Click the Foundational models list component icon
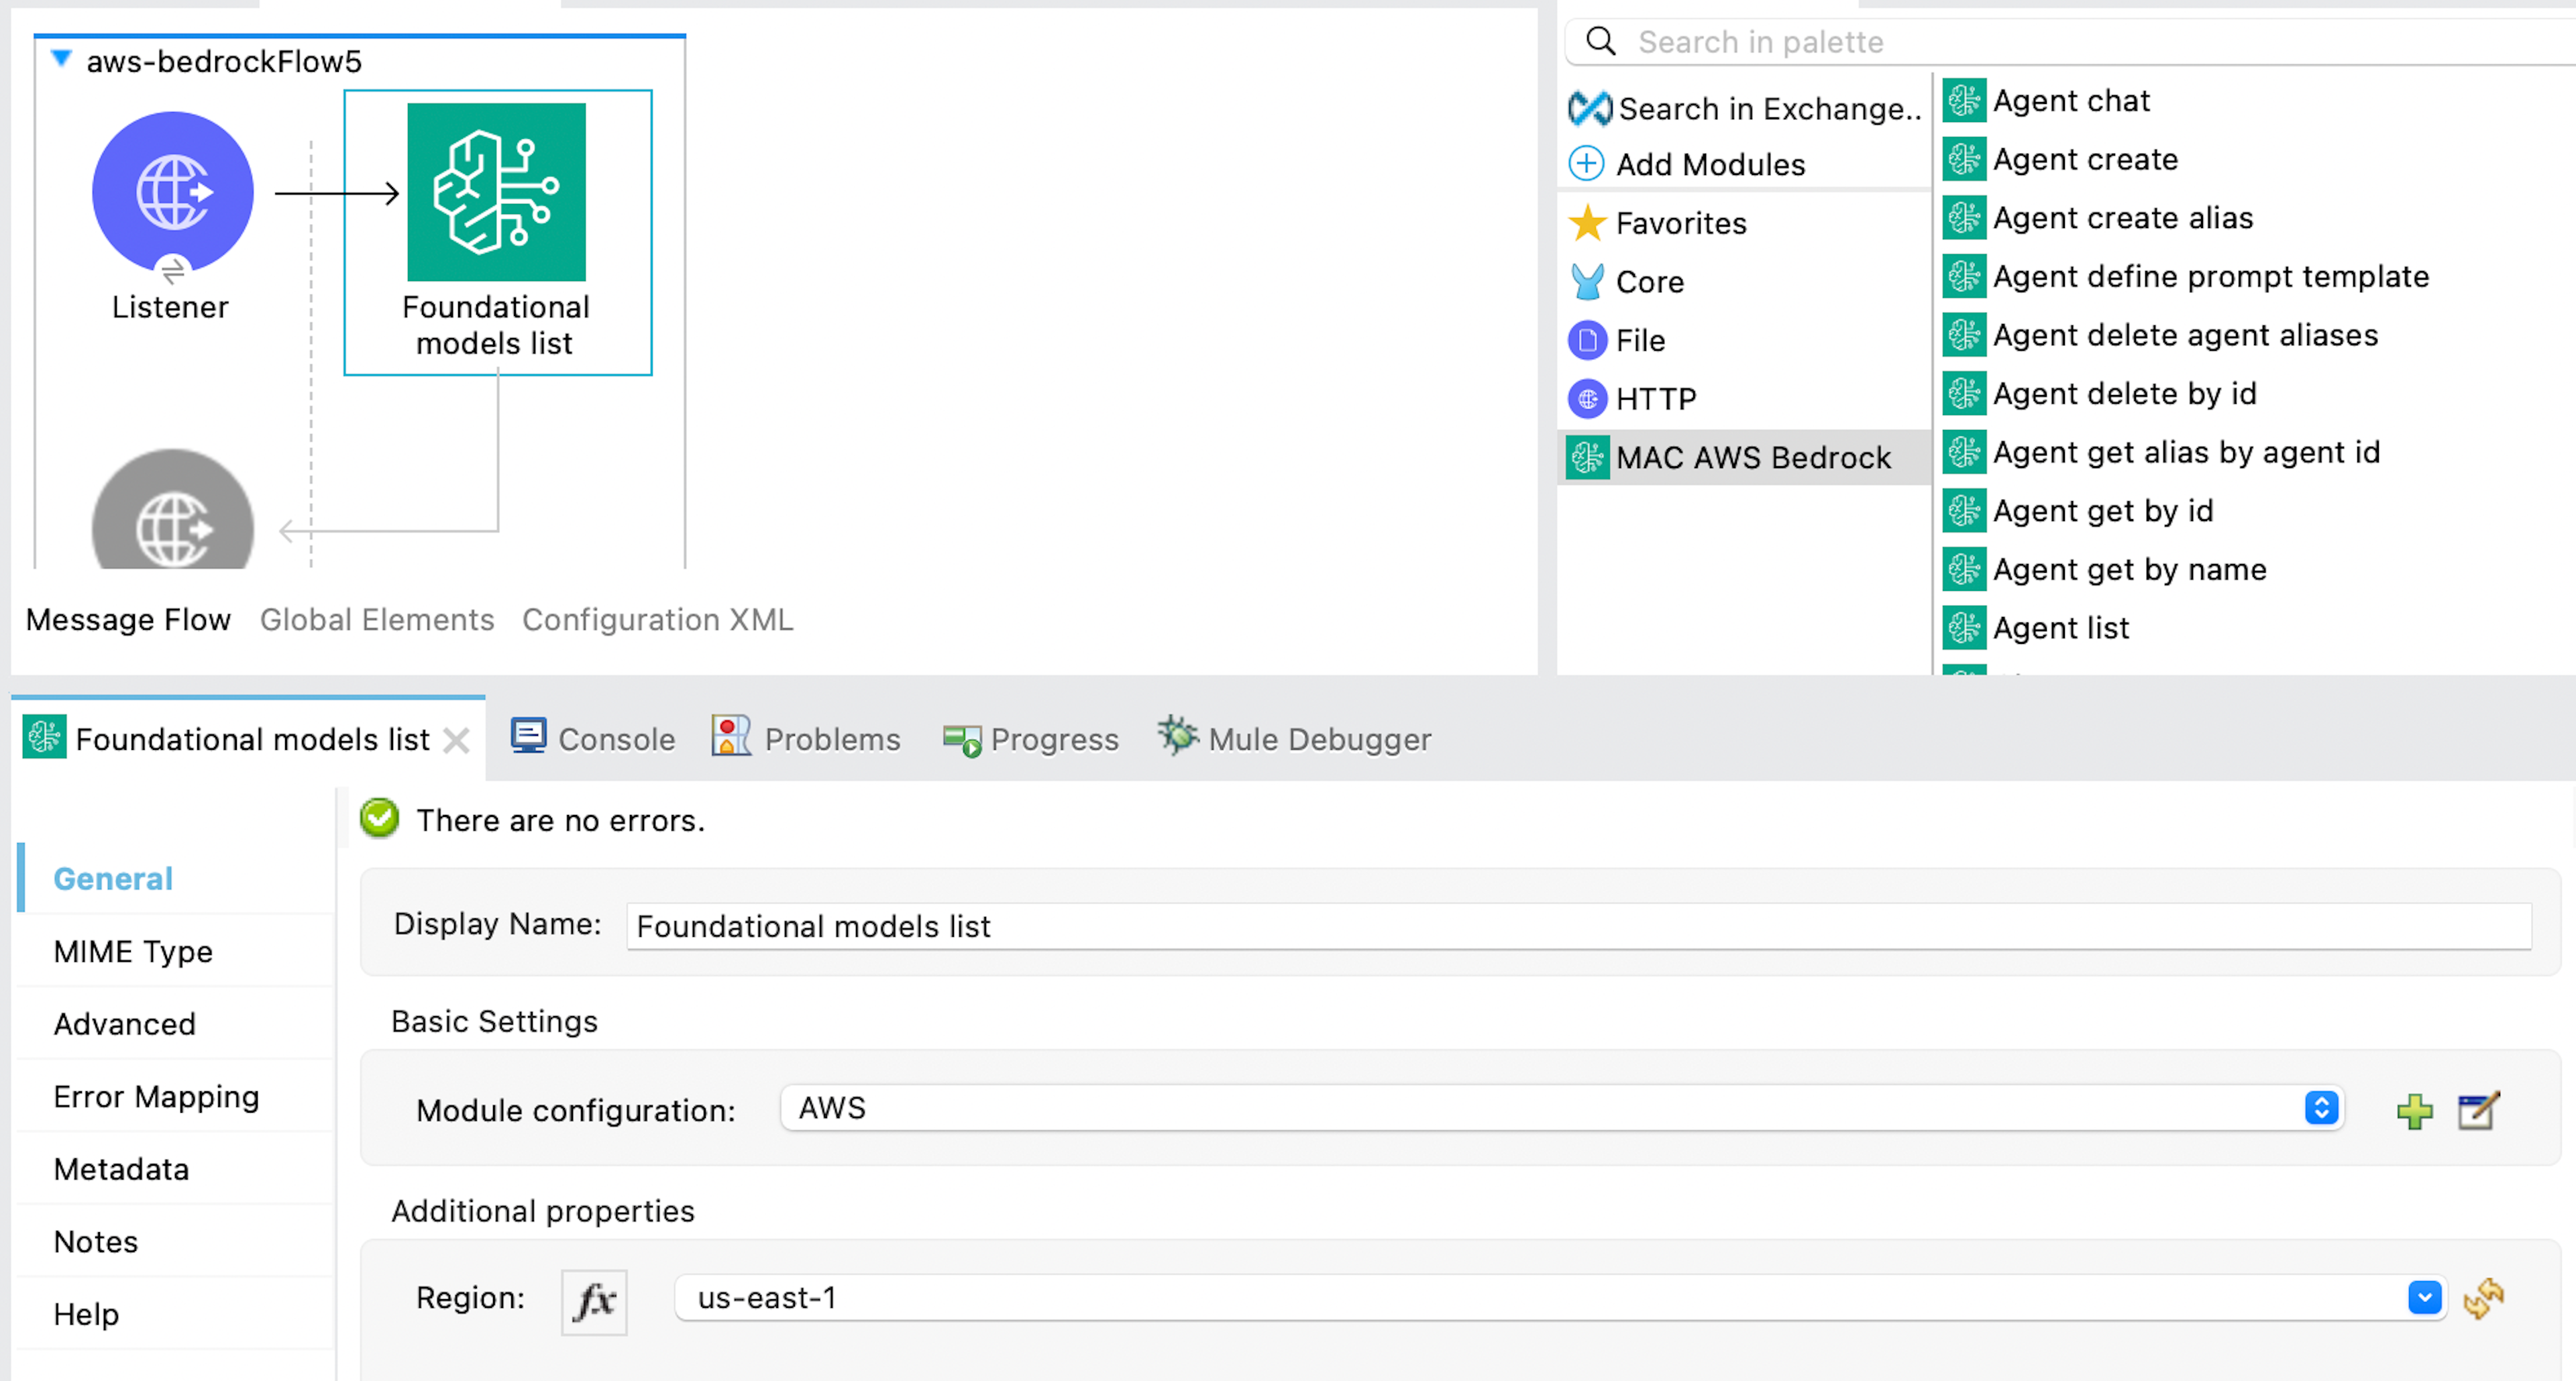 pos(496,192)
